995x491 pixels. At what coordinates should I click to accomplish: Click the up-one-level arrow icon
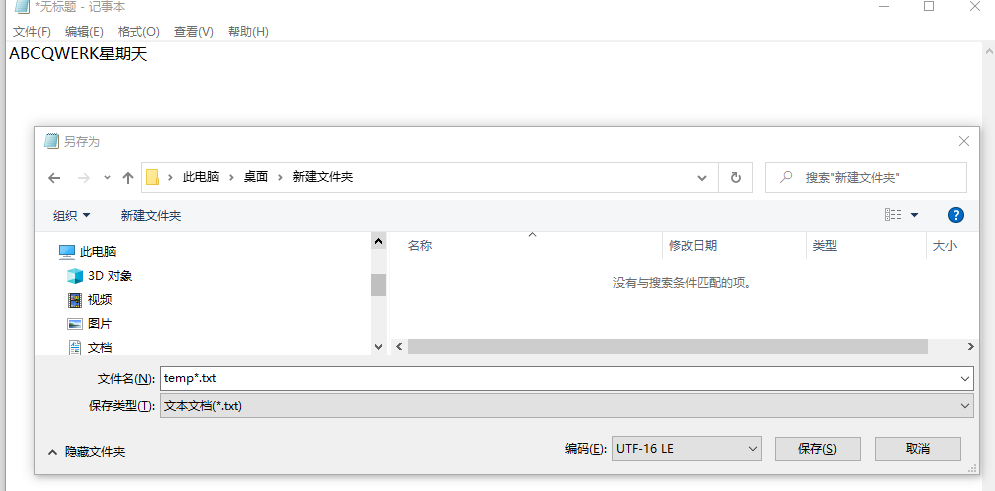128,177
